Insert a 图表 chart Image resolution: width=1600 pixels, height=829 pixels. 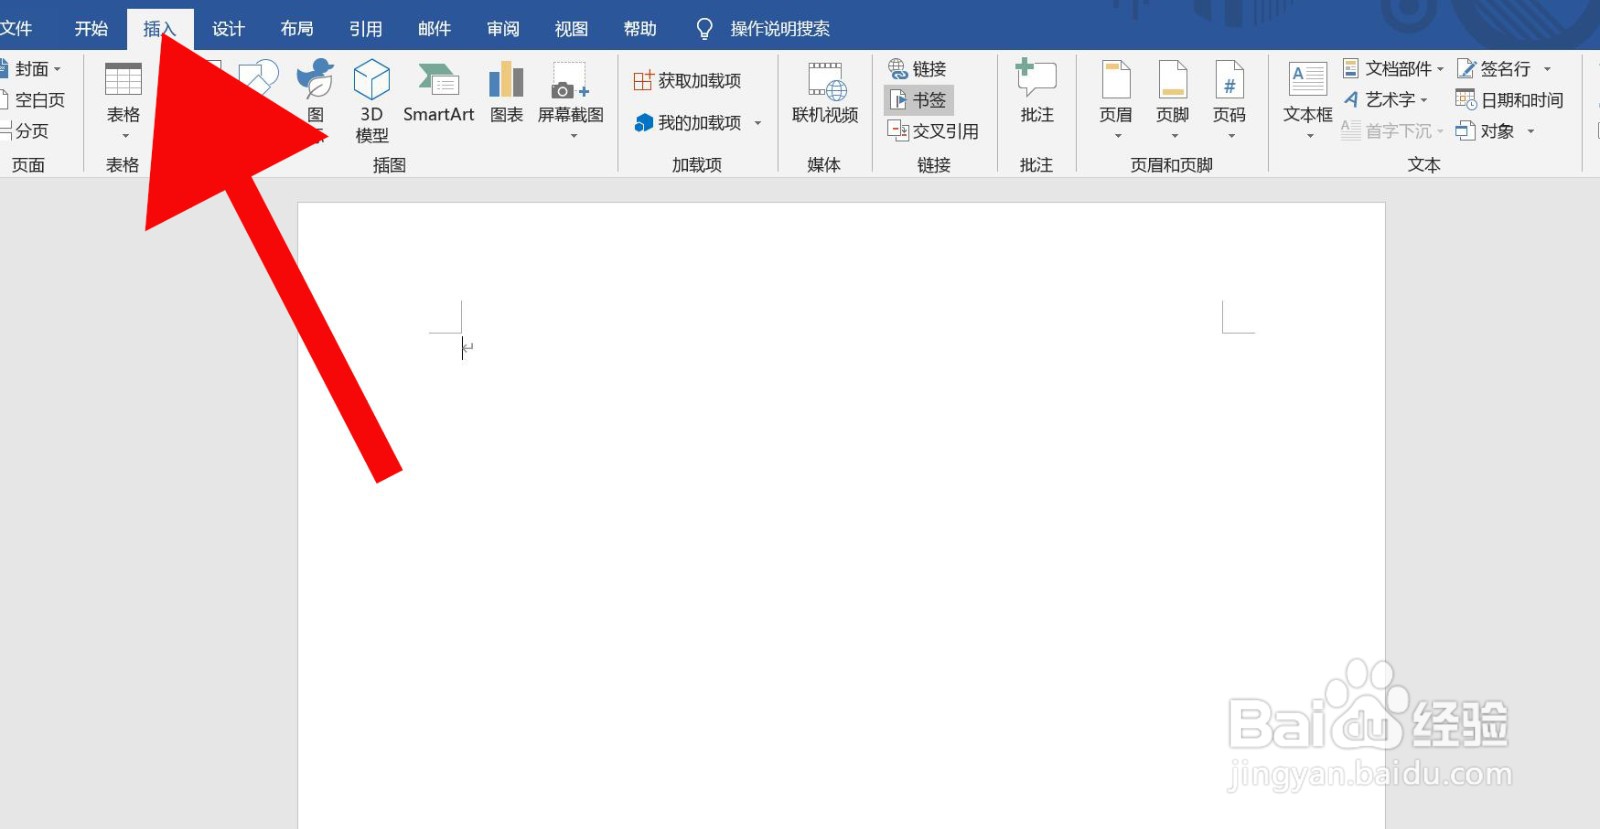point(507,92)
